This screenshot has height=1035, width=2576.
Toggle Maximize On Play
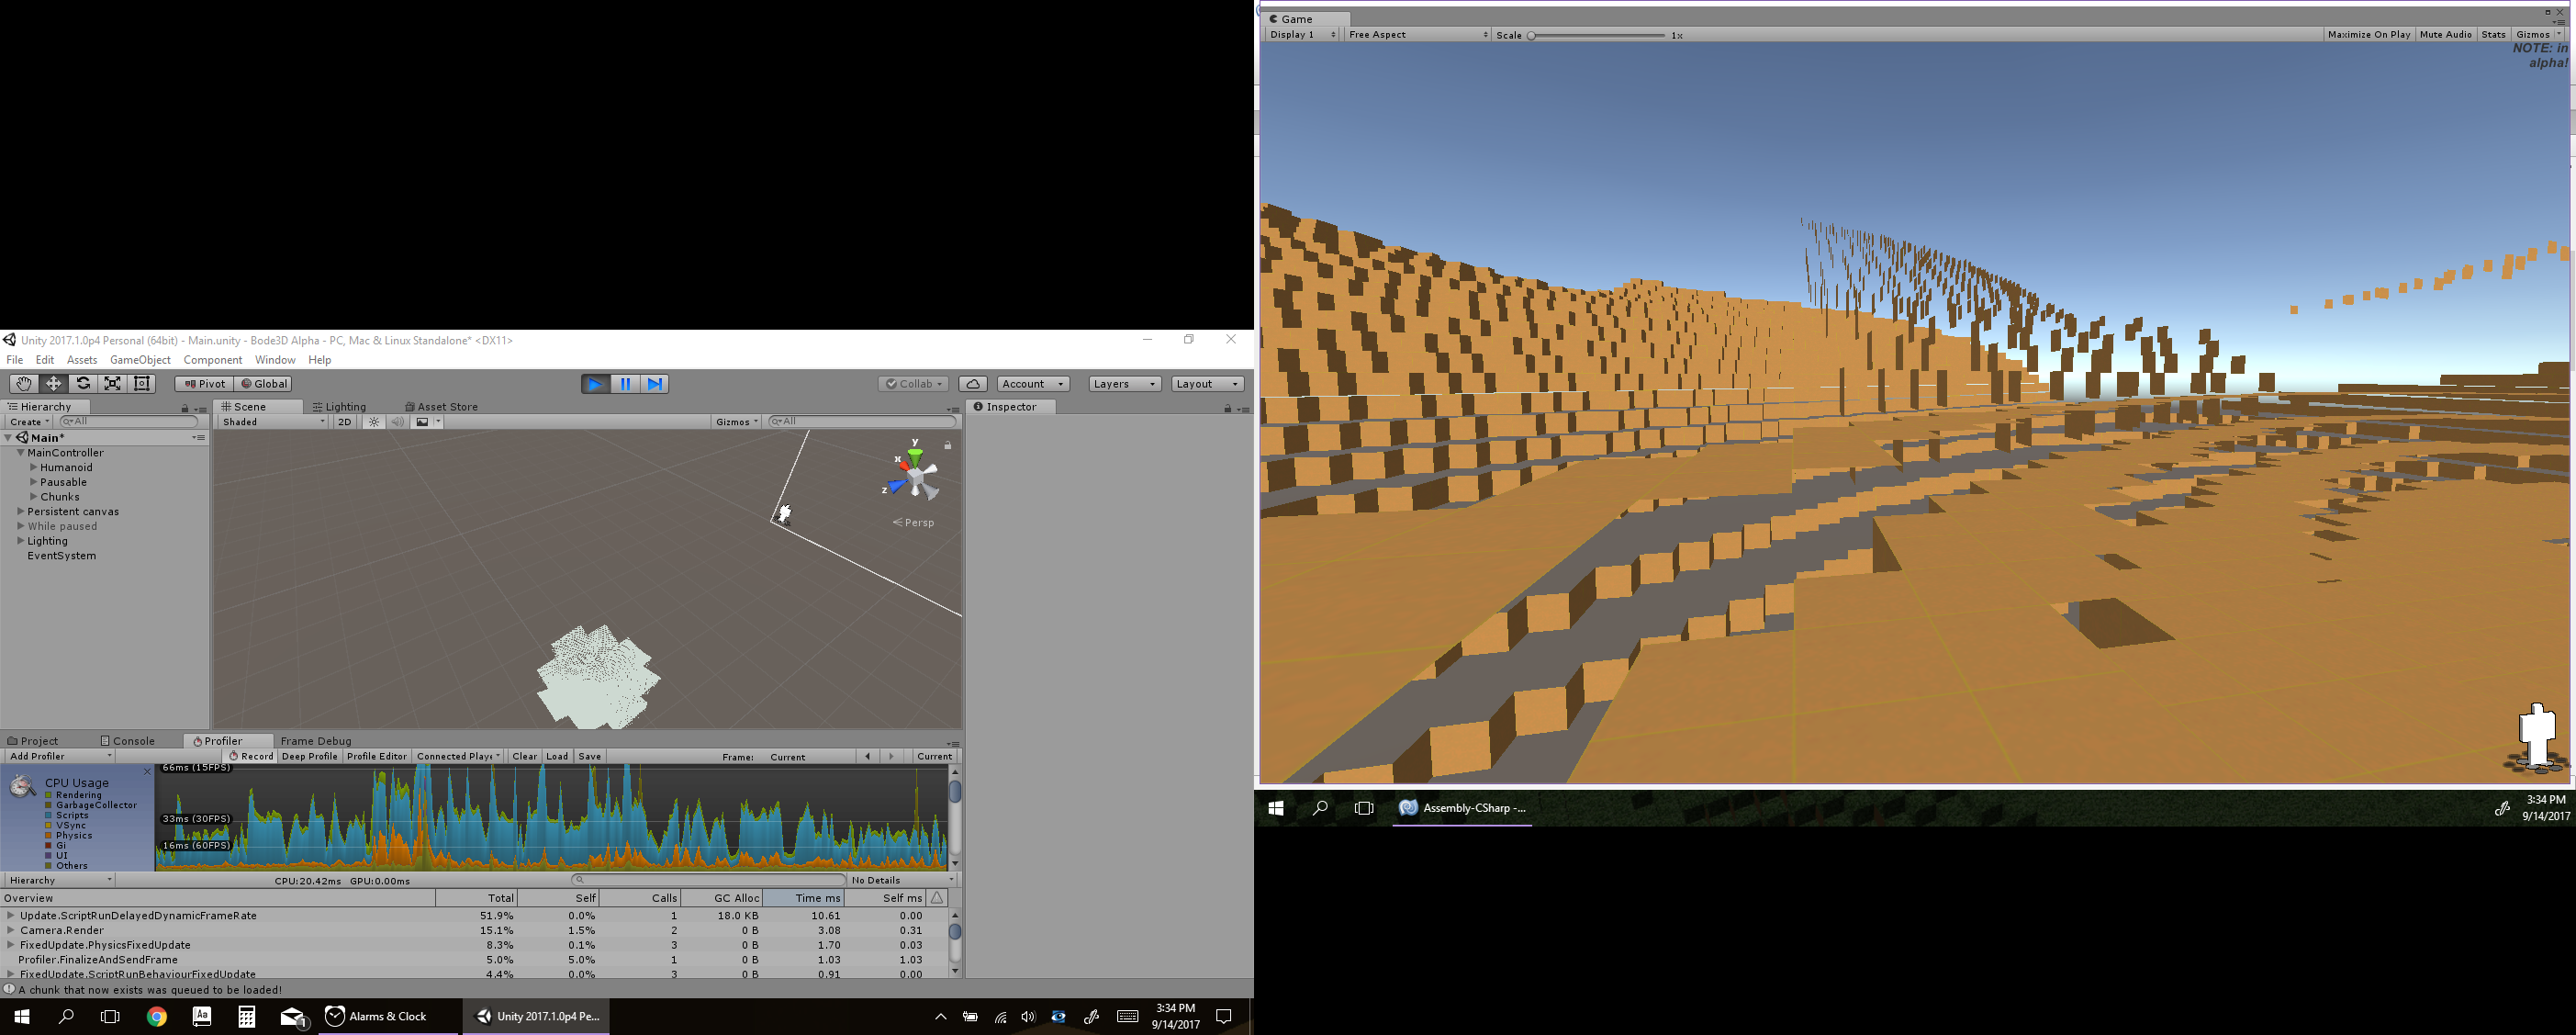2368,35
